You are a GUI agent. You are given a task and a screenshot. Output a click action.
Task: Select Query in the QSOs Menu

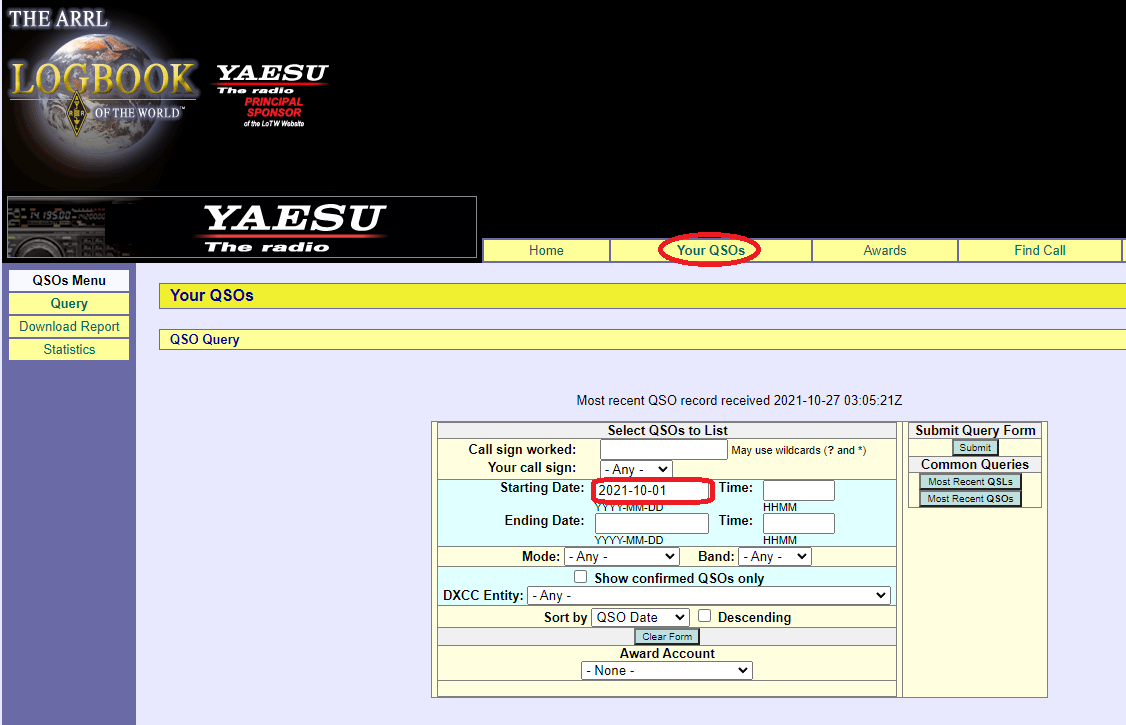tap(69, 304)
